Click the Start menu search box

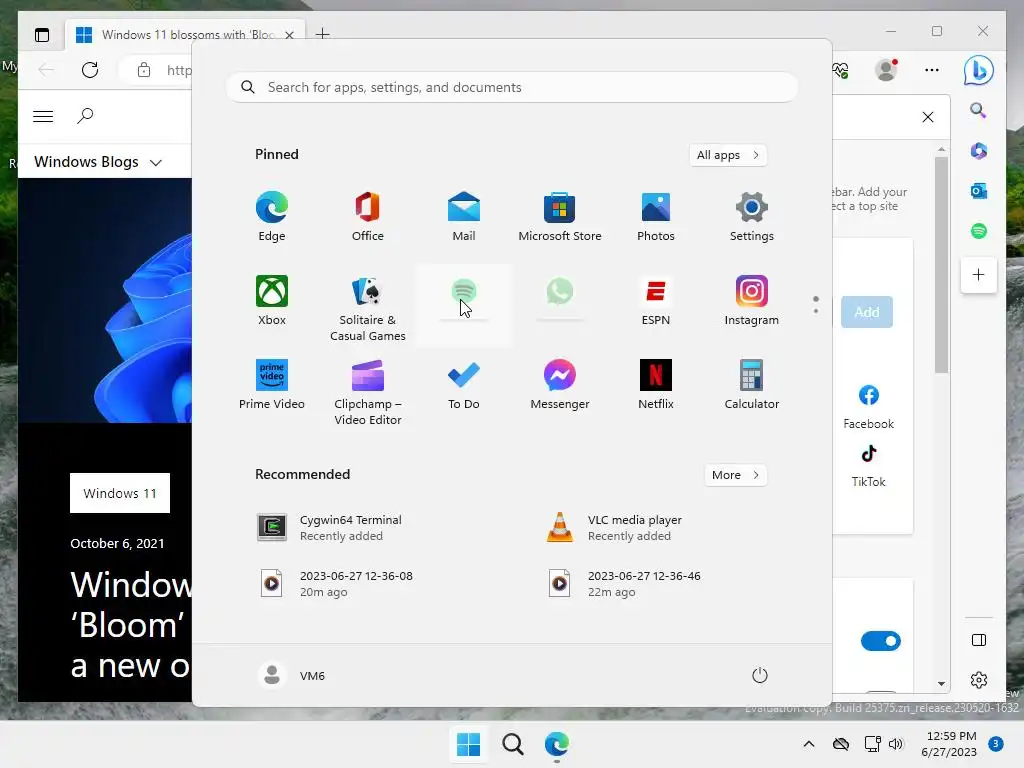[x=512, y=88]
